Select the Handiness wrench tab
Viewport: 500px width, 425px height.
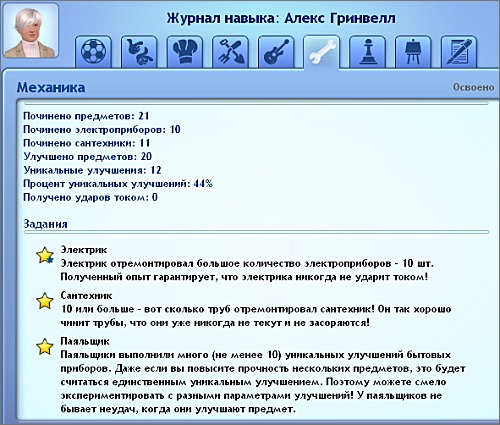pyautogui.click(x=322, y=52)
